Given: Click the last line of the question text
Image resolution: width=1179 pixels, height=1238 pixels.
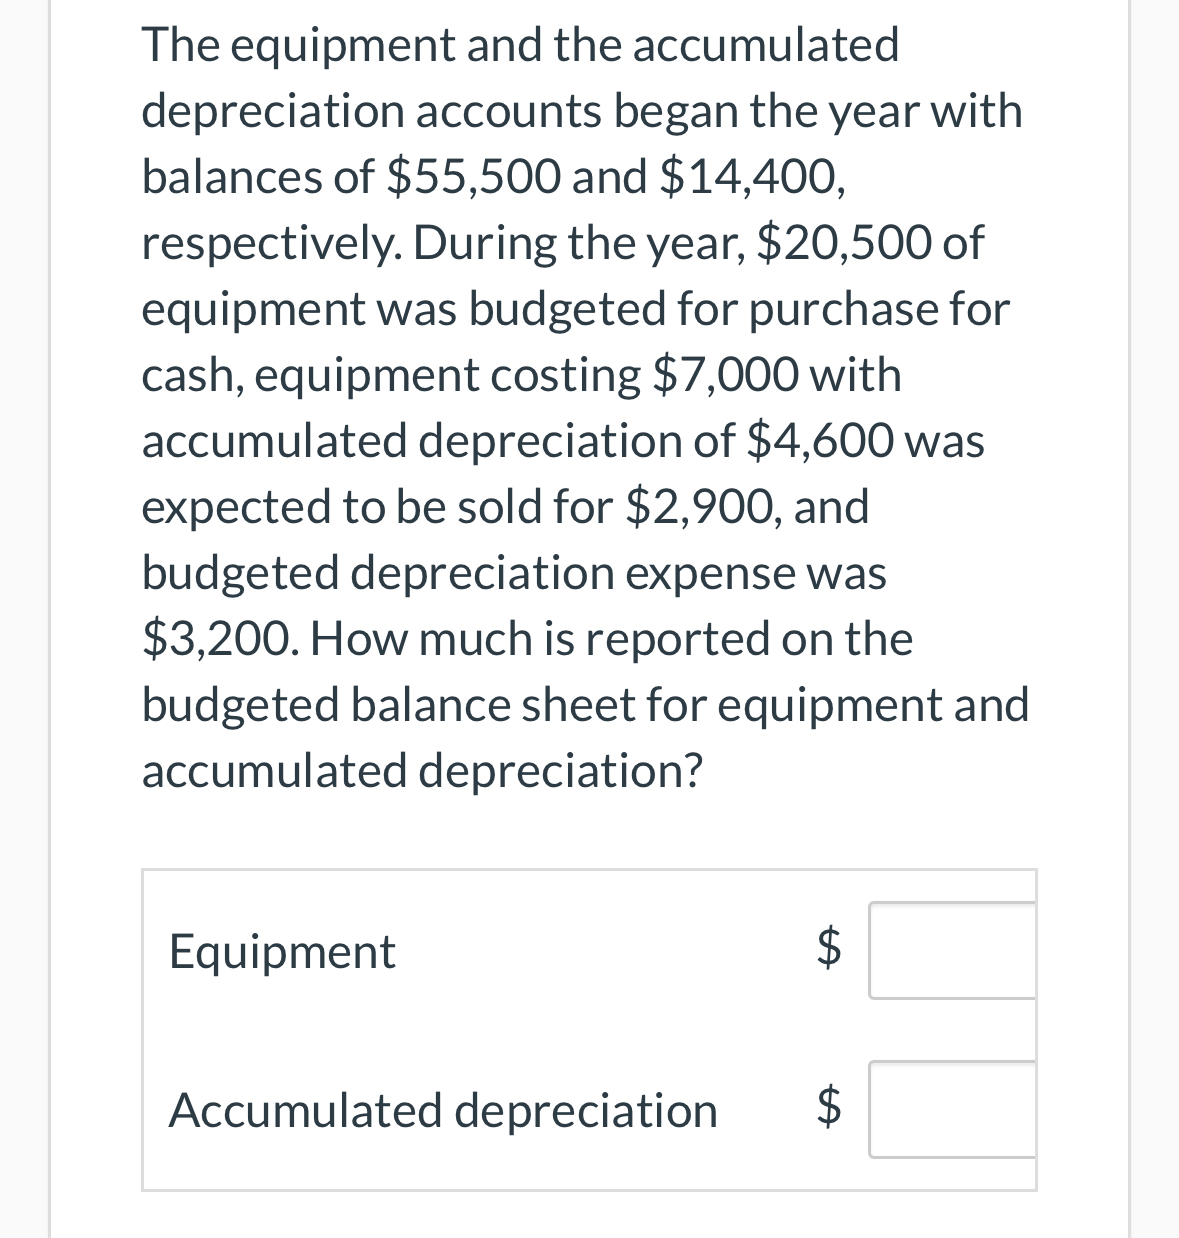Looking at the screenshot, I should tap(423, 770).
